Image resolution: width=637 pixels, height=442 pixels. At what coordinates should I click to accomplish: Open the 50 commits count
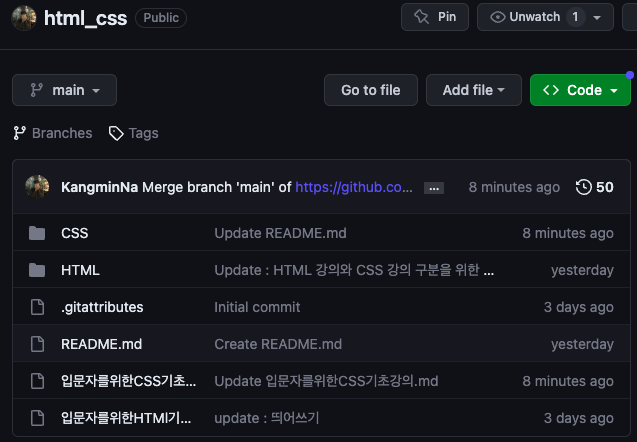pos(604,187)
